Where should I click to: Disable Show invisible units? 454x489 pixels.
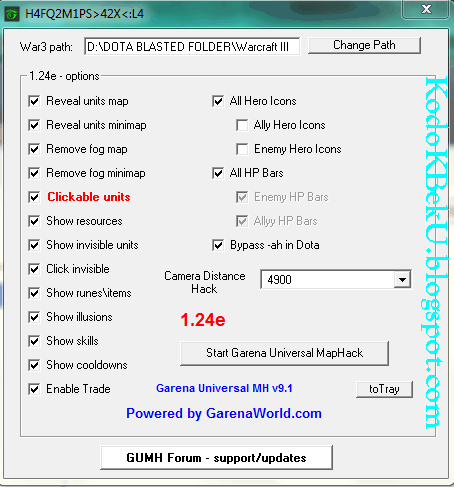tap(34, 245)
